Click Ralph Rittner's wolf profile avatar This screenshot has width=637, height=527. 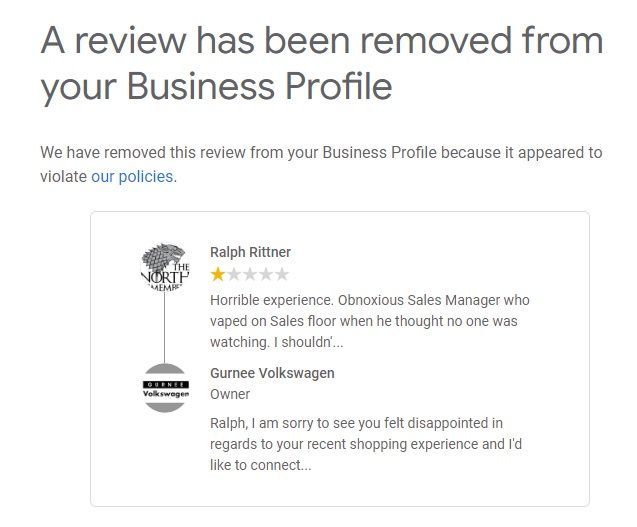tap(165, 266)
